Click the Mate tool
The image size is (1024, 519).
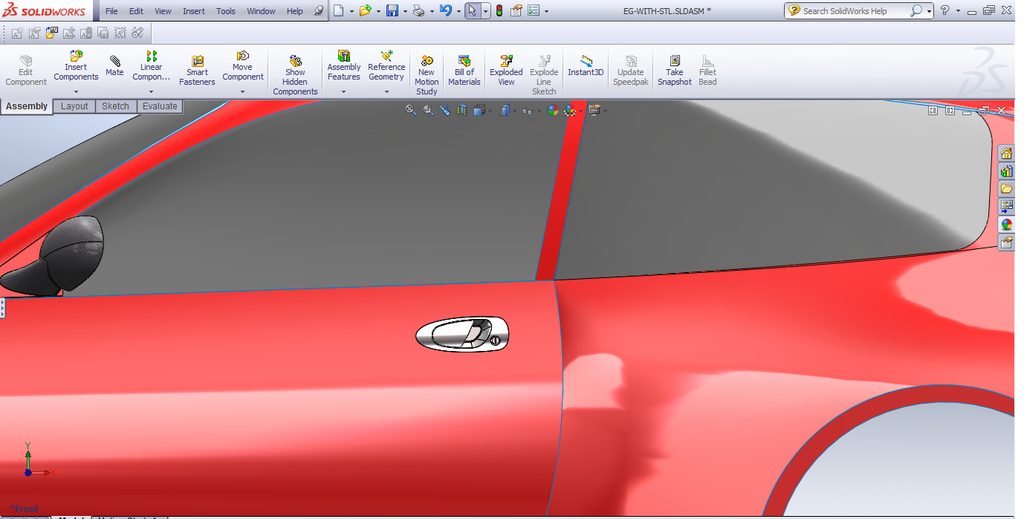115,66
